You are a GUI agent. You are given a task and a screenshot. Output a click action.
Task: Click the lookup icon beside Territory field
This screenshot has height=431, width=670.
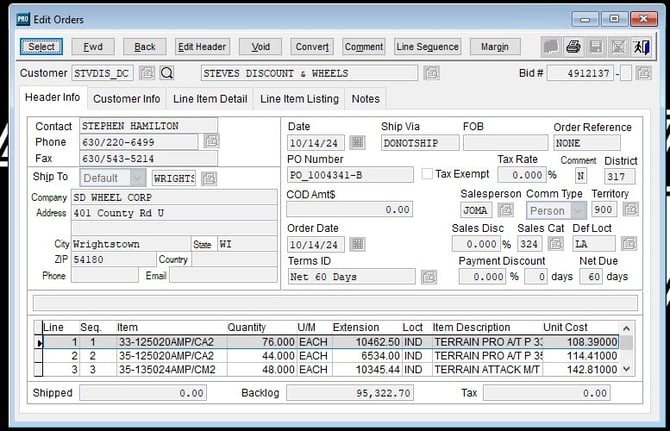coord(630,210)
